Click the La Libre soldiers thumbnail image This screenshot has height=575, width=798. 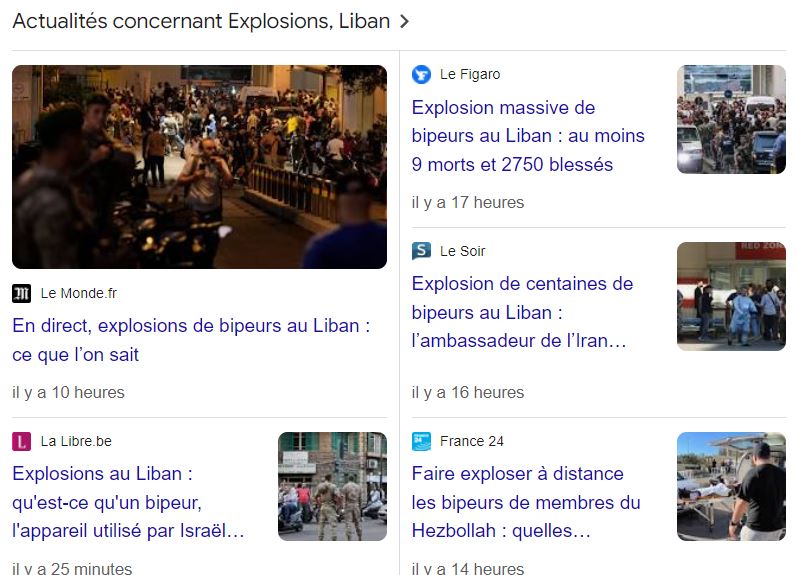click(332, 486)
